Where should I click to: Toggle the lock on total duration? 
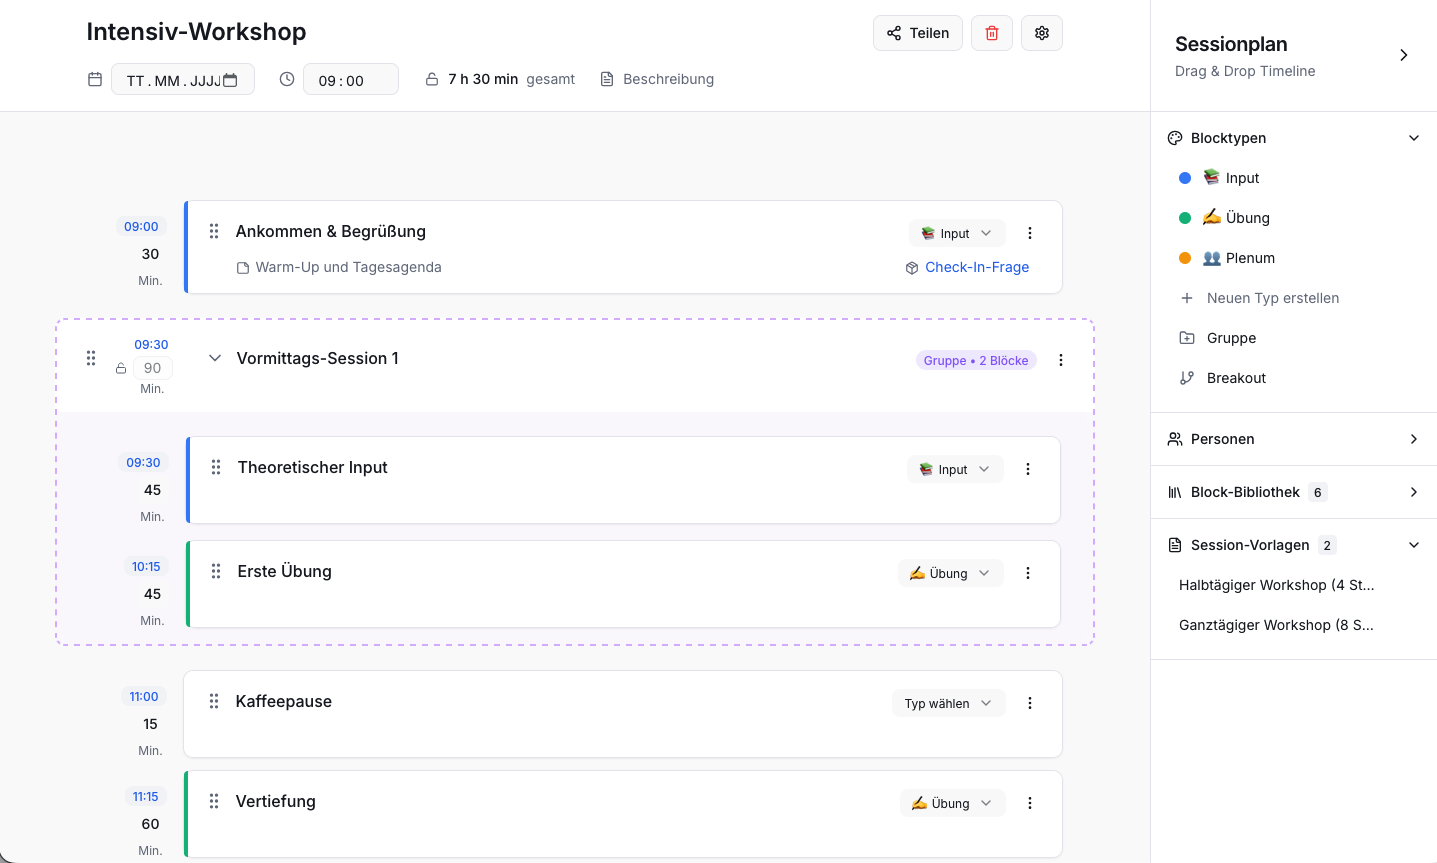pyautogui.click(x=432, y=79)
